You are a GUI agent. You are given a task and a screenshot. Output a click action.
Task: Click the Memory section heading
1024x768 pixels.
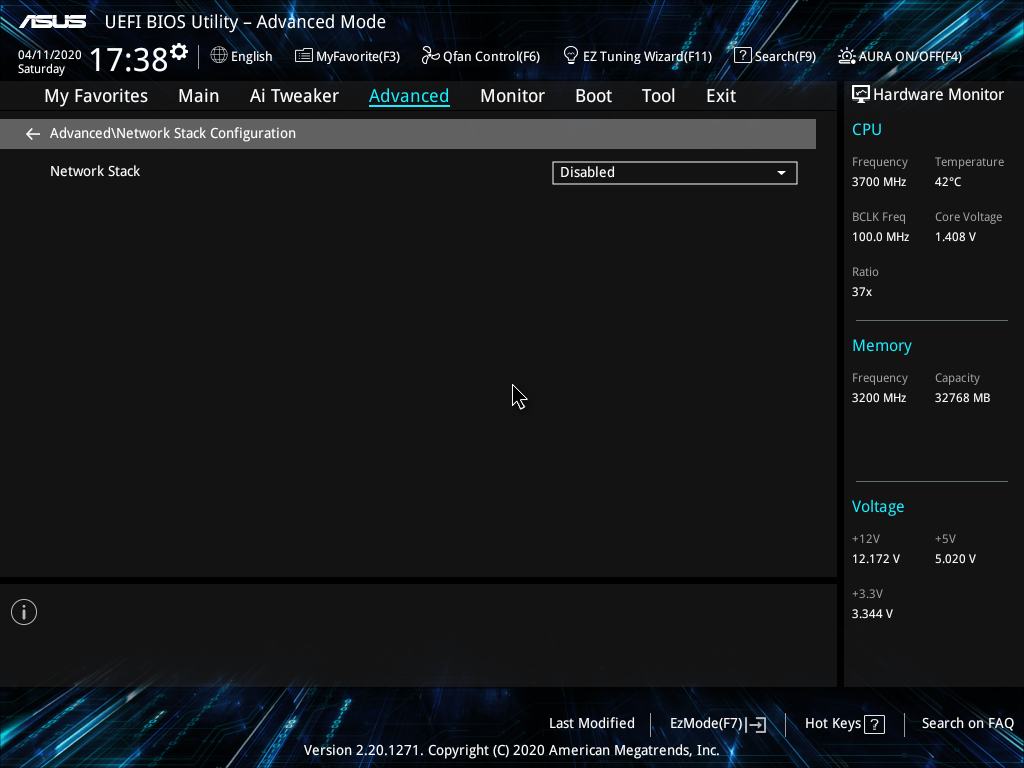click(882, 345)
